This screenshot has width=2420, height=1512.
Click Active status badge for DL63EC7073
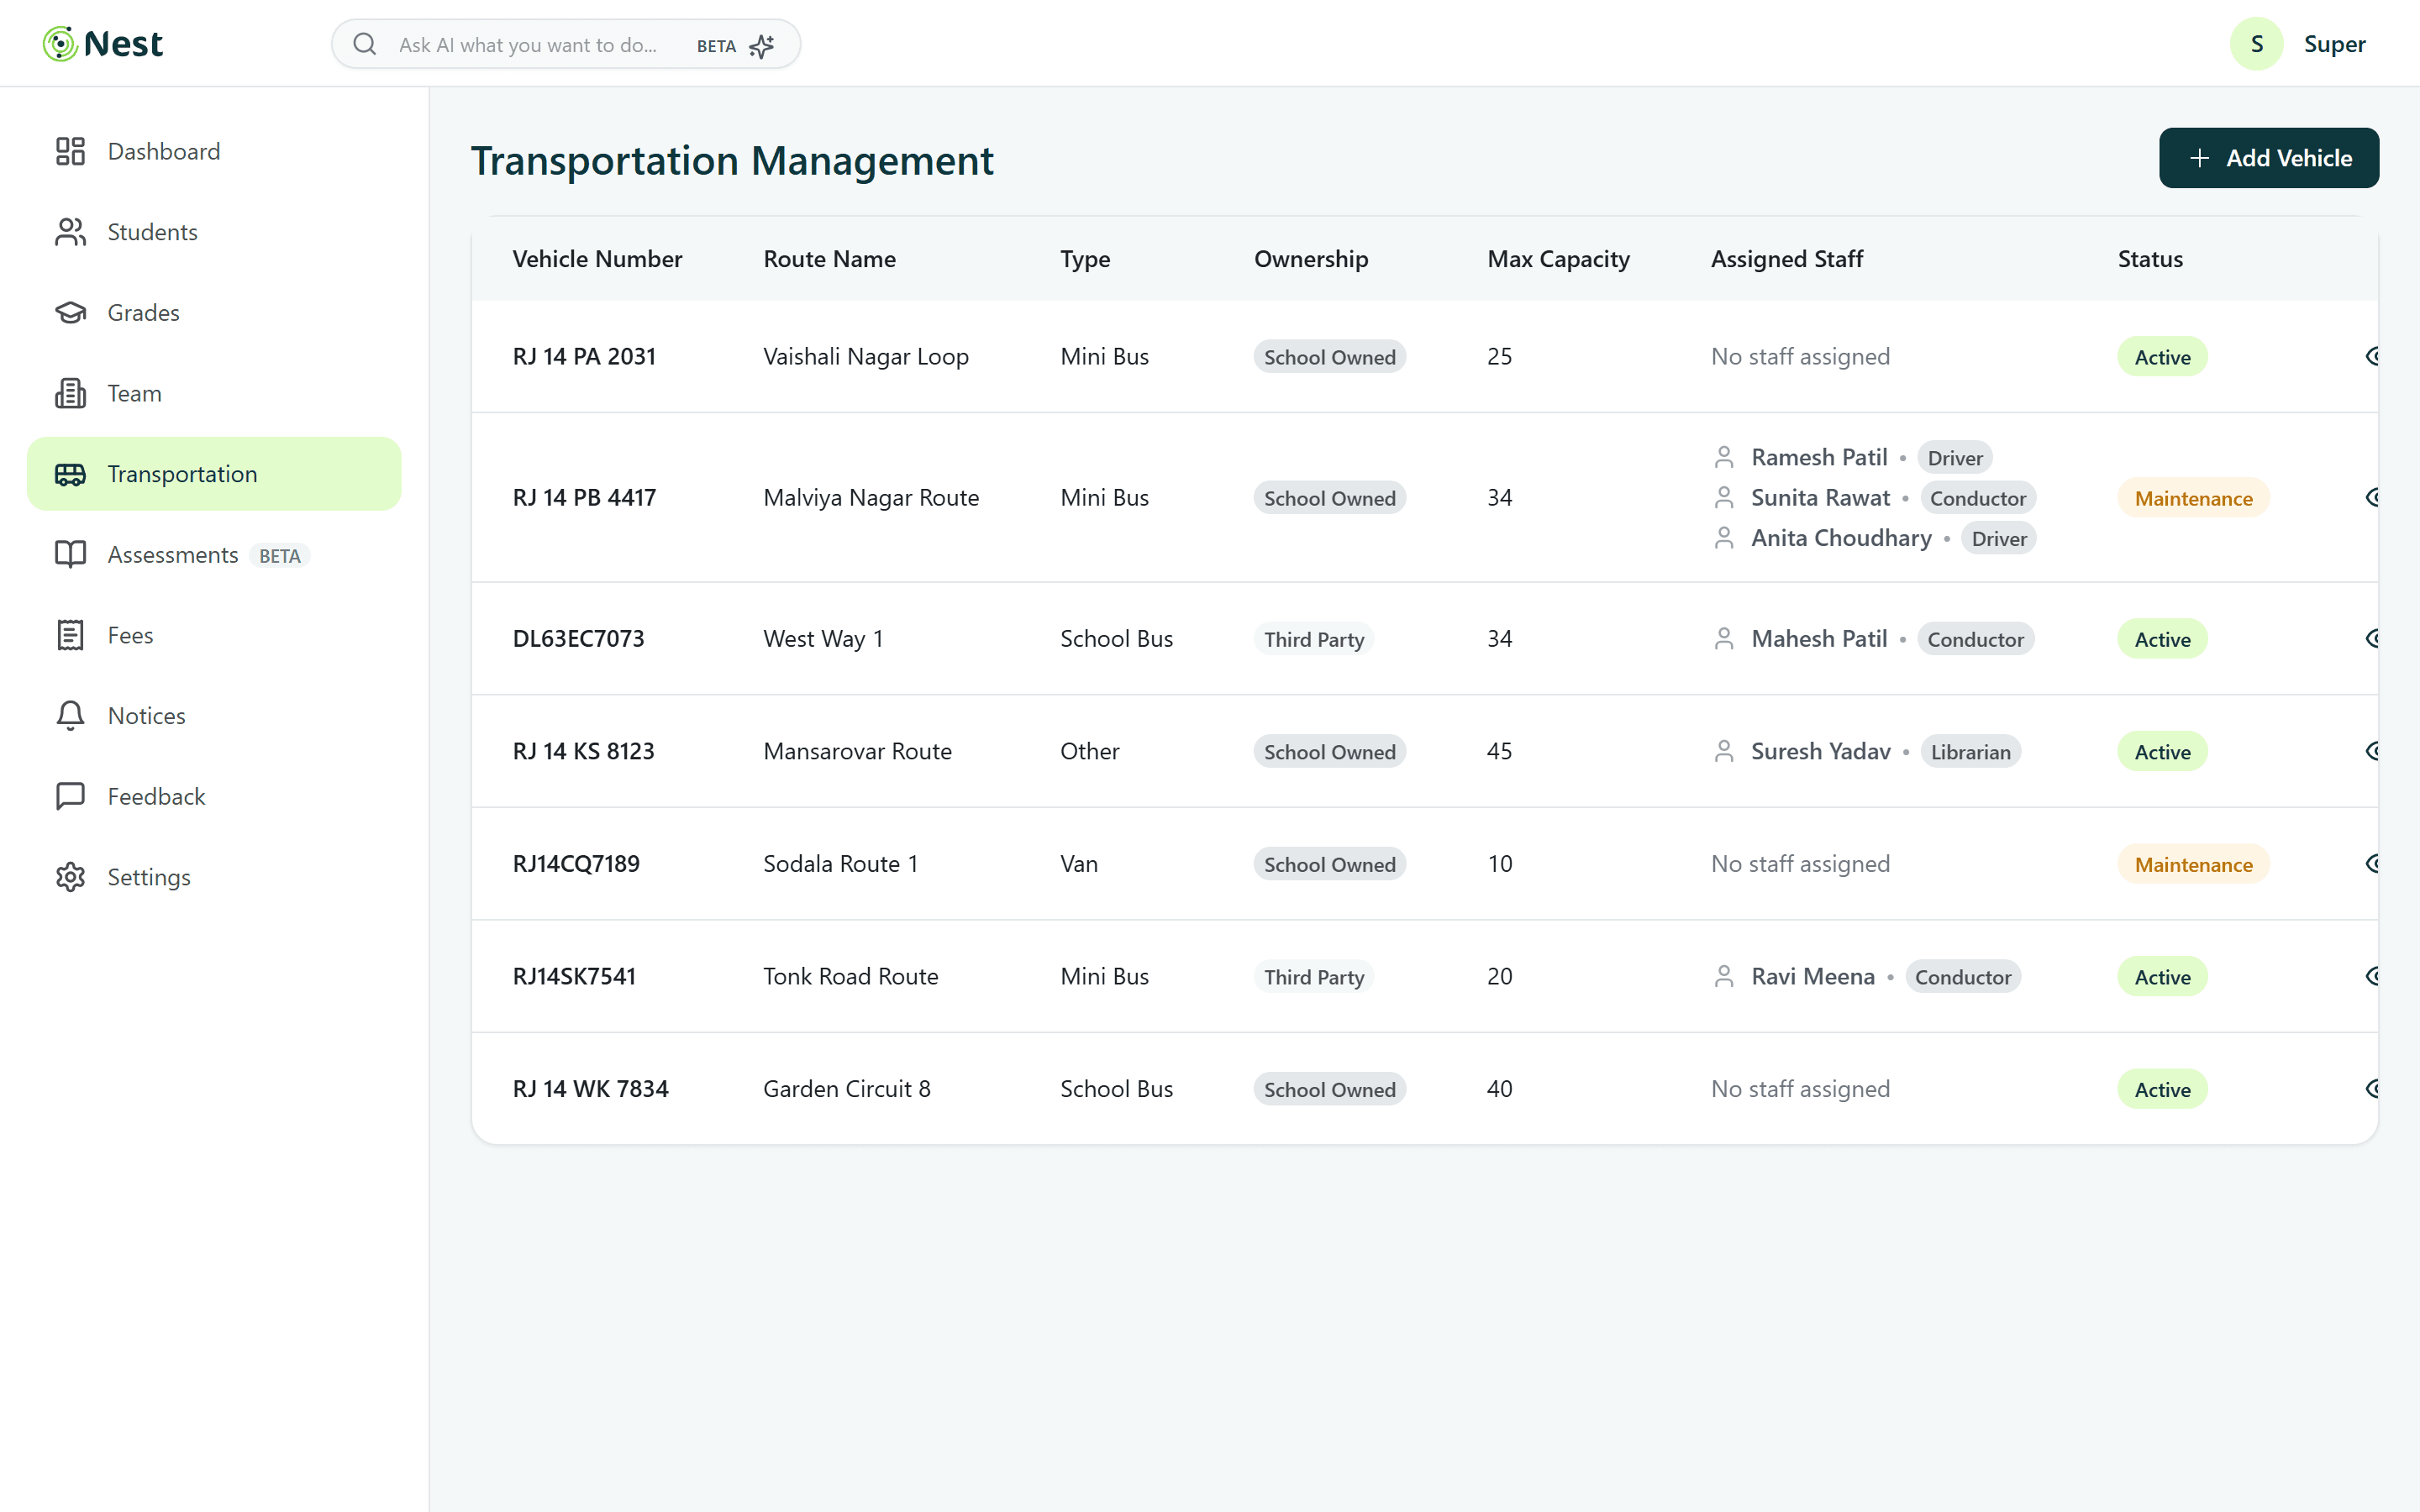click(2162, 639)
